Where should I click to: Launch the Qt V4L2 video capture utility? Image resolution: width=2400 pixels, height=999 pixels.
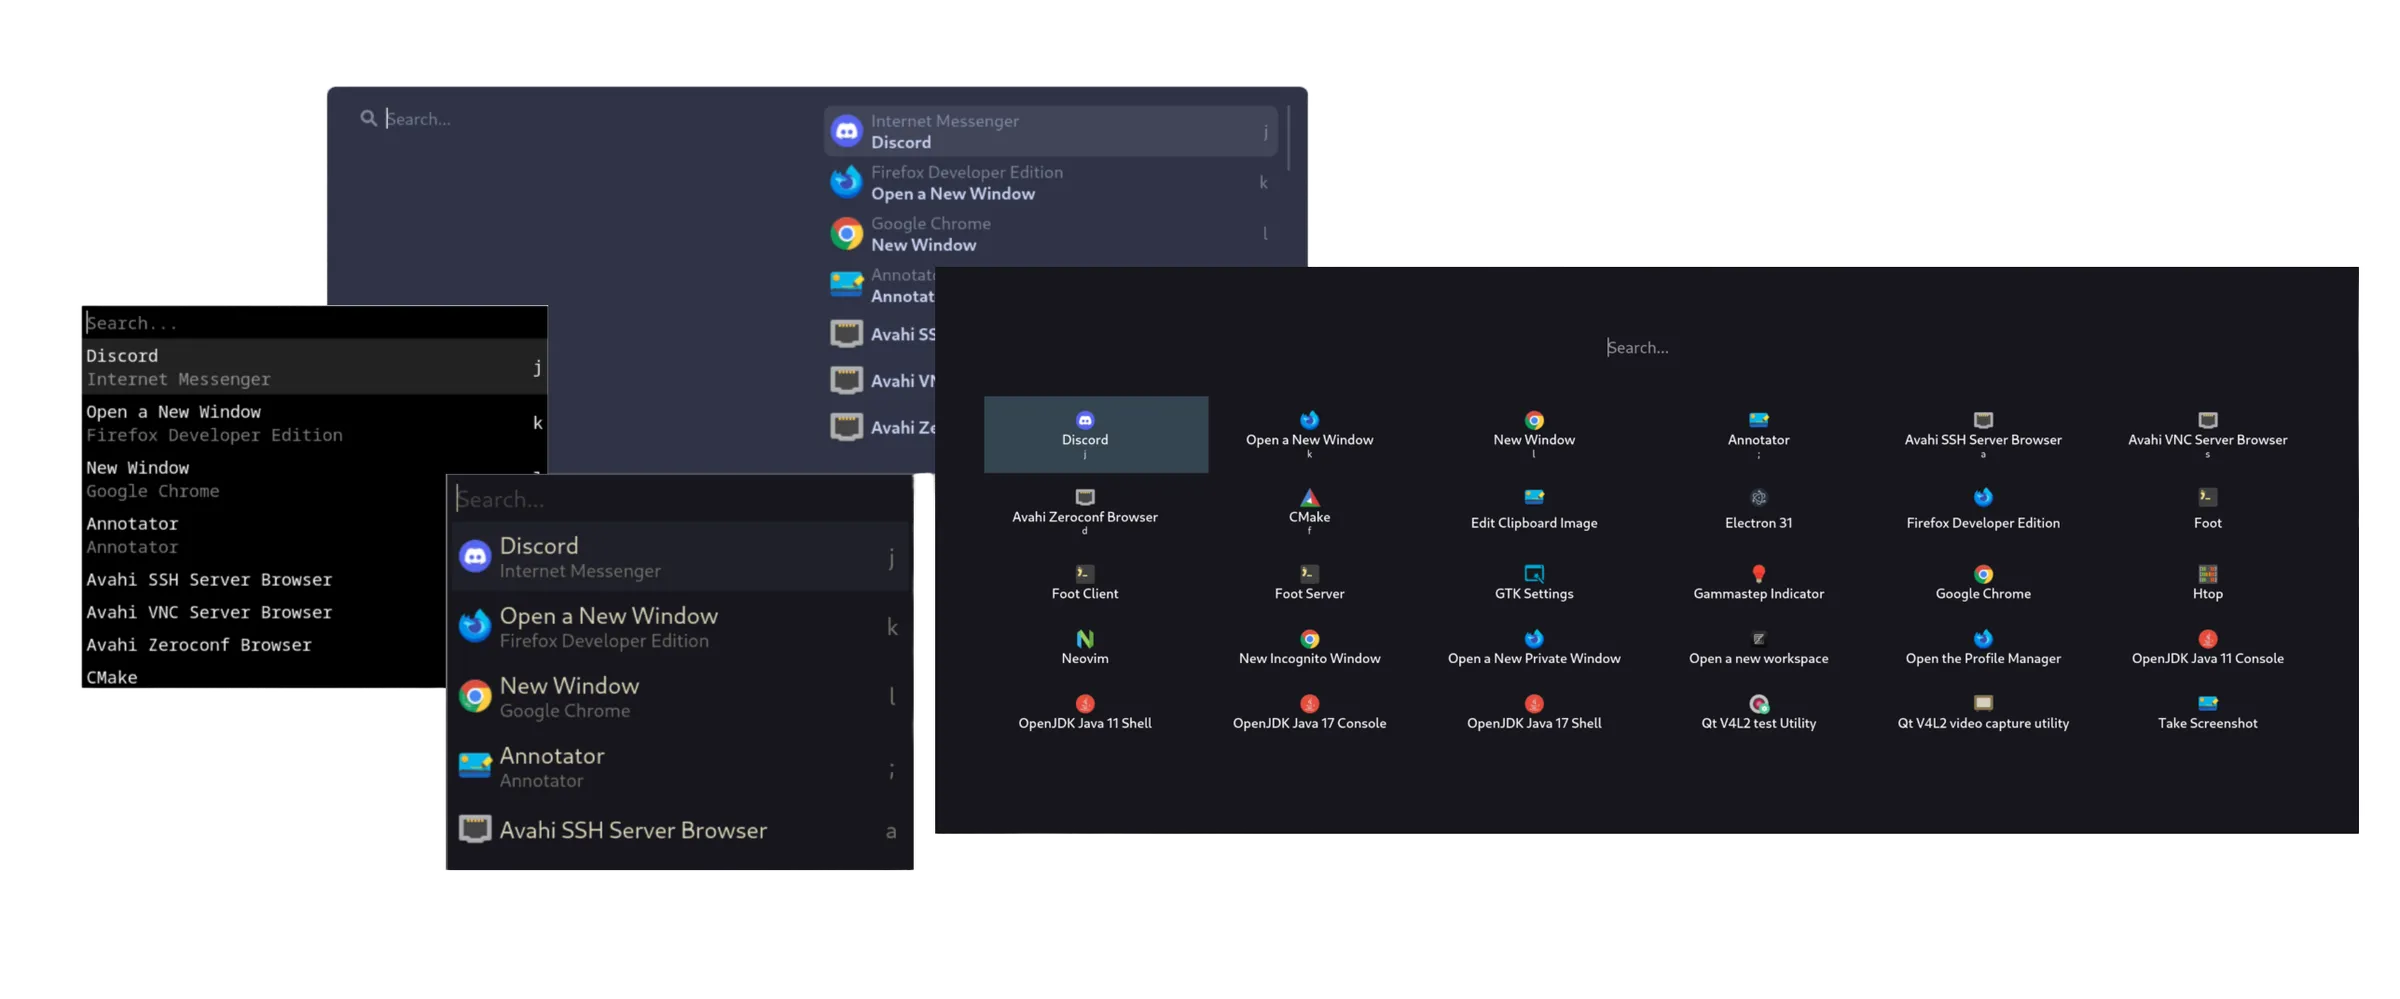coord(1983,712)
